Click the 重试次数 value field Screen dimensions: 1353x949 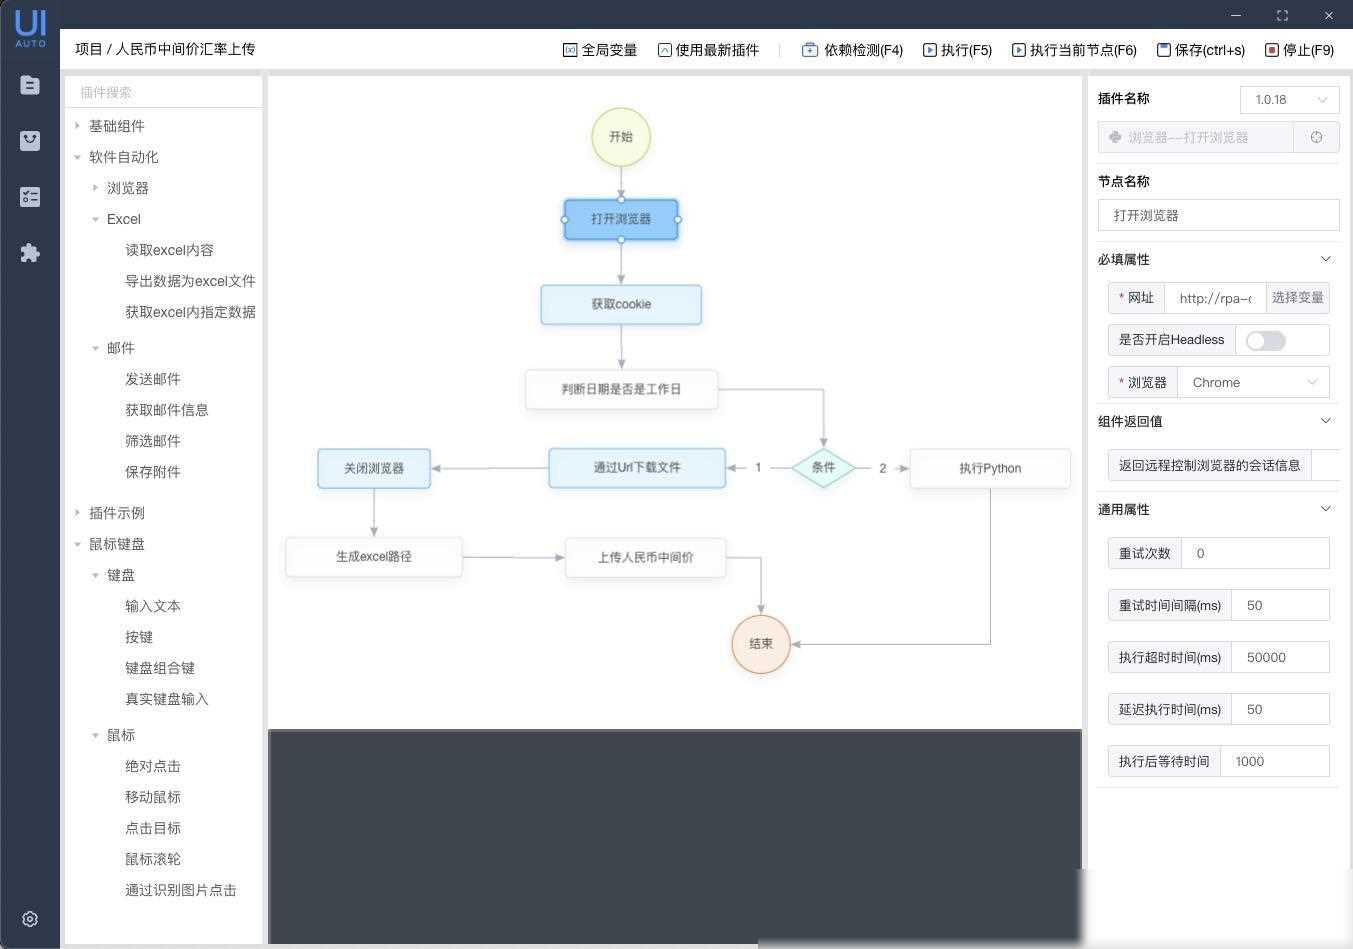tap(1255, 553)
